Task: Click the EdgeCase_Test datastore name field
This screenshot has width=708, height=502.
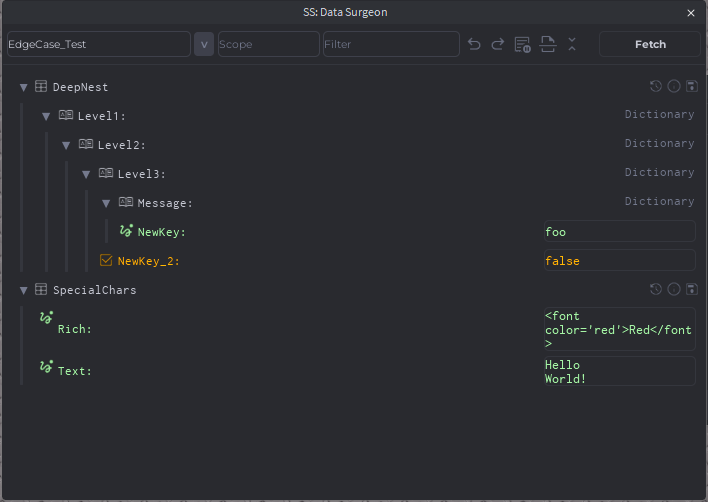Action: 99,44
